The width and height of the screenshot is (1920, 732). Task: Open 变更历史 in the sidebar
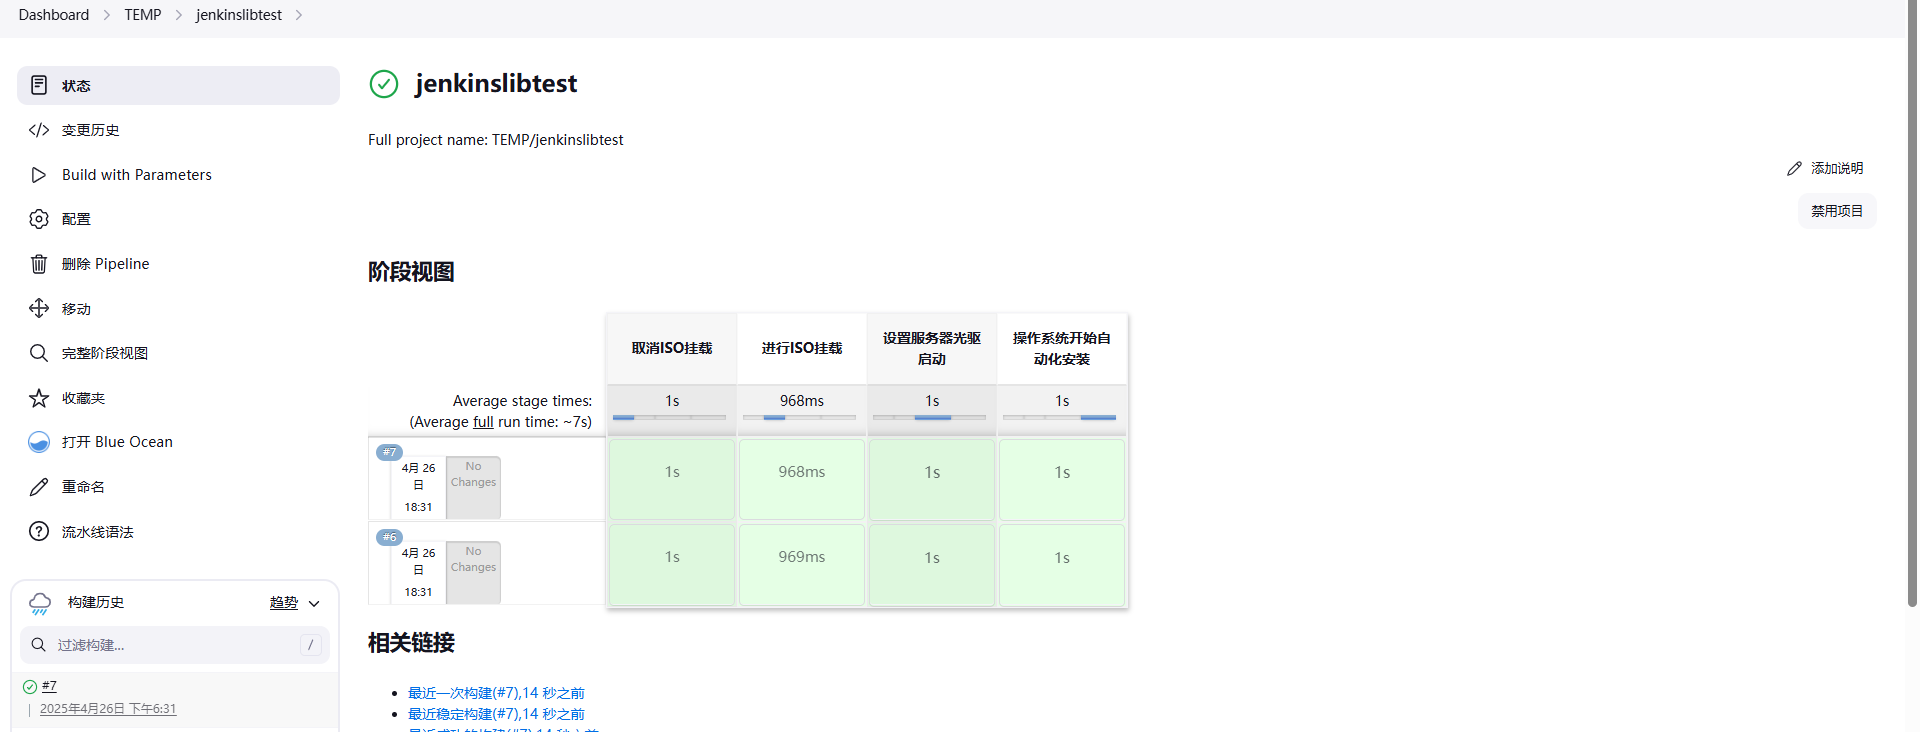tap(178, 130)
